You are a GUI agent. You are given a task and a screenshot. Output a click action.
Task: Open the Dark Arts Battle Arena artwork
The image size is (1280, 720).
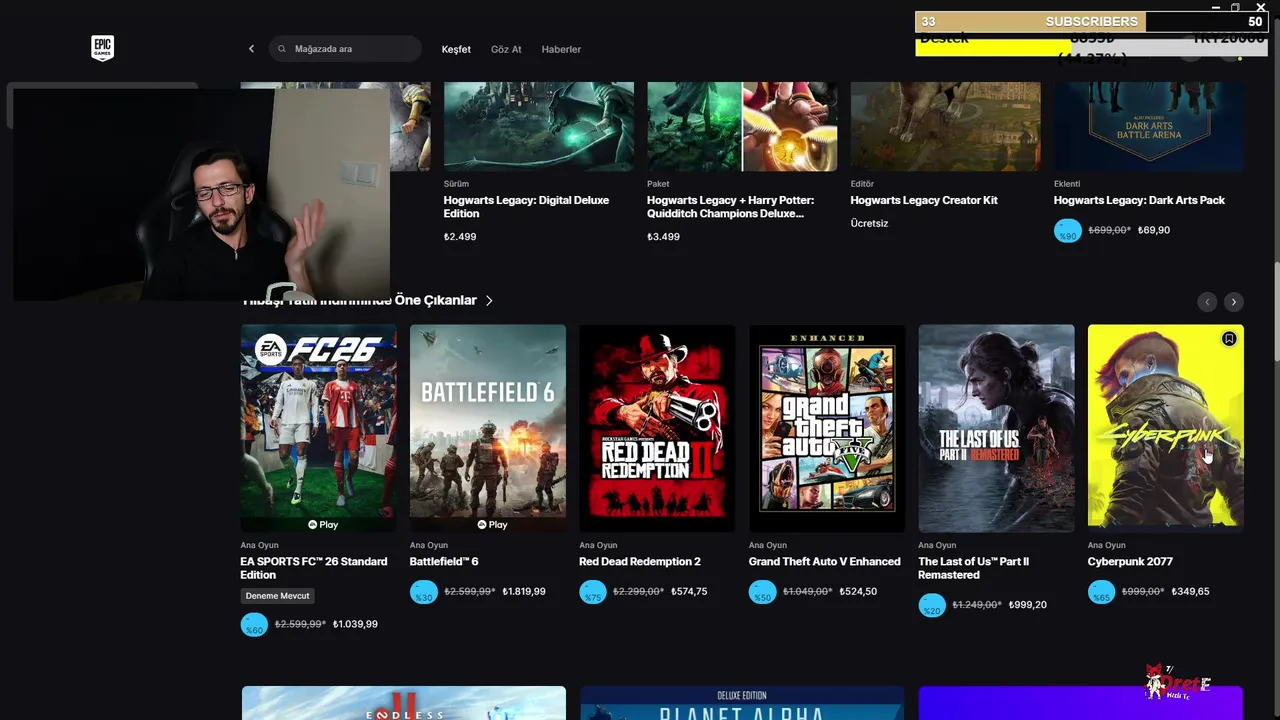(1149, 126)
